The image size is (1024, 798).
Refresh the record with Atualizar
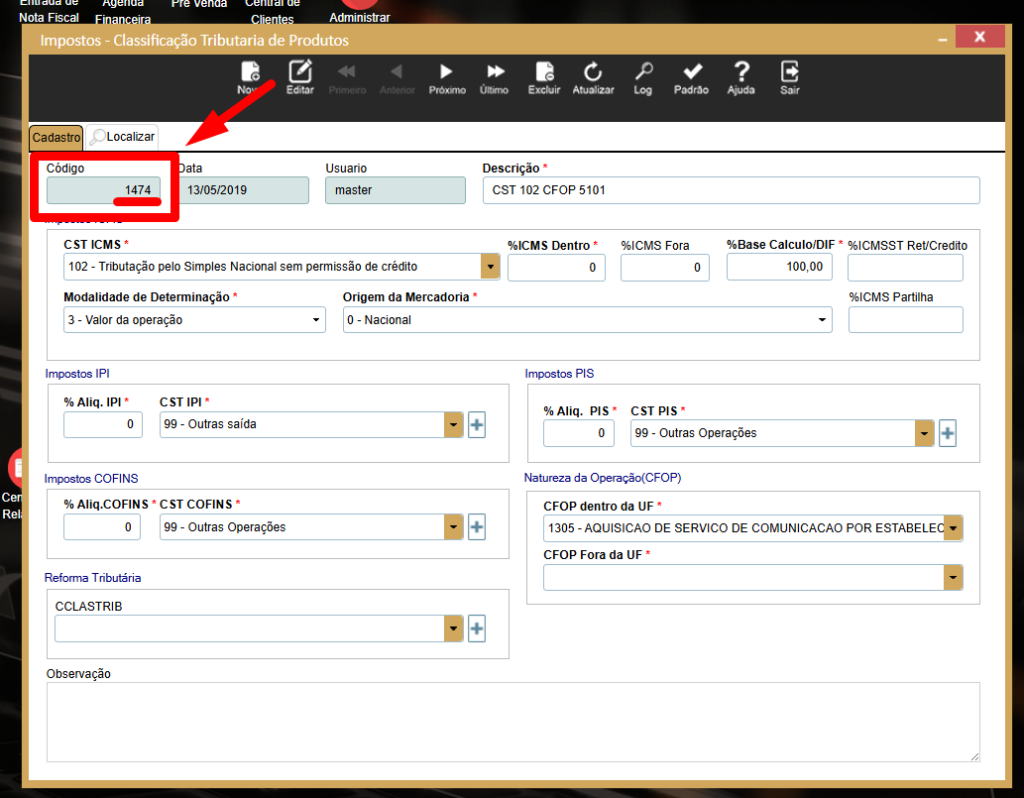click(x=593, y=77)
